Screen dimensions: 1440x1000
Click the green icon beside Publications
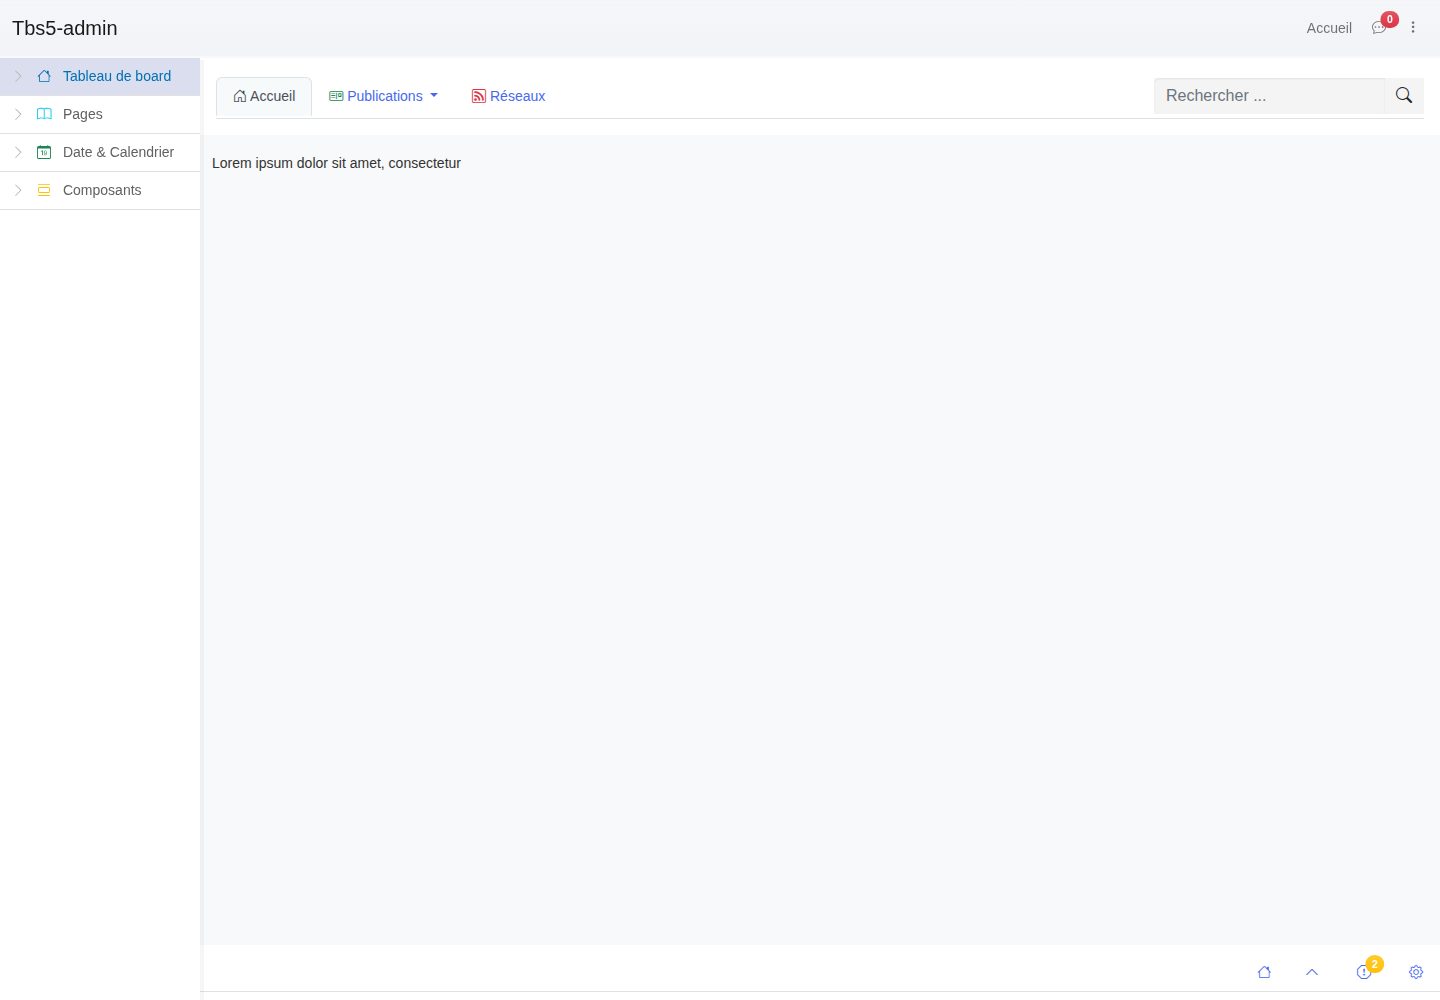pos(336,96)
